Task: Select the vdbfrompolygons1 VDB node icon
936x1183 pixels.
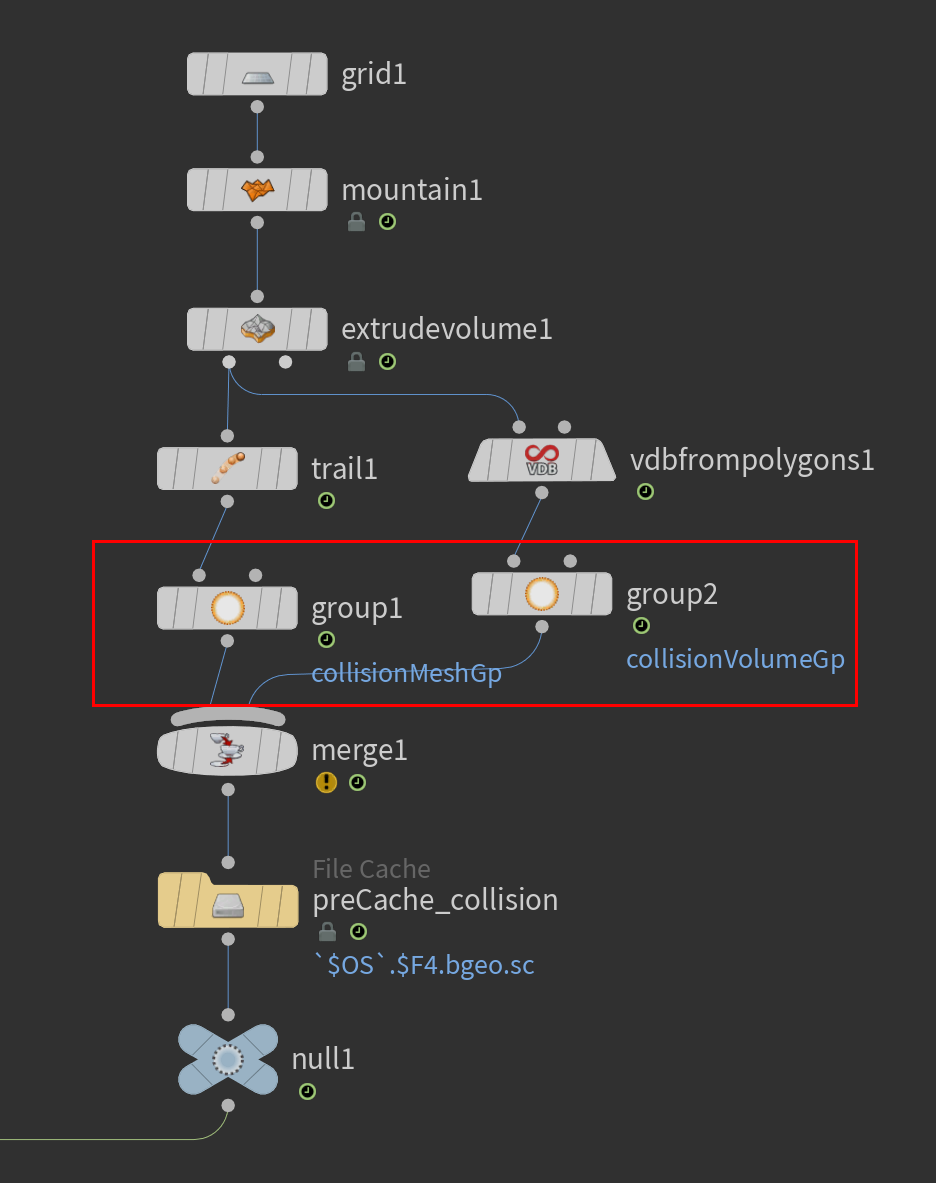Action: coord(542,459)
